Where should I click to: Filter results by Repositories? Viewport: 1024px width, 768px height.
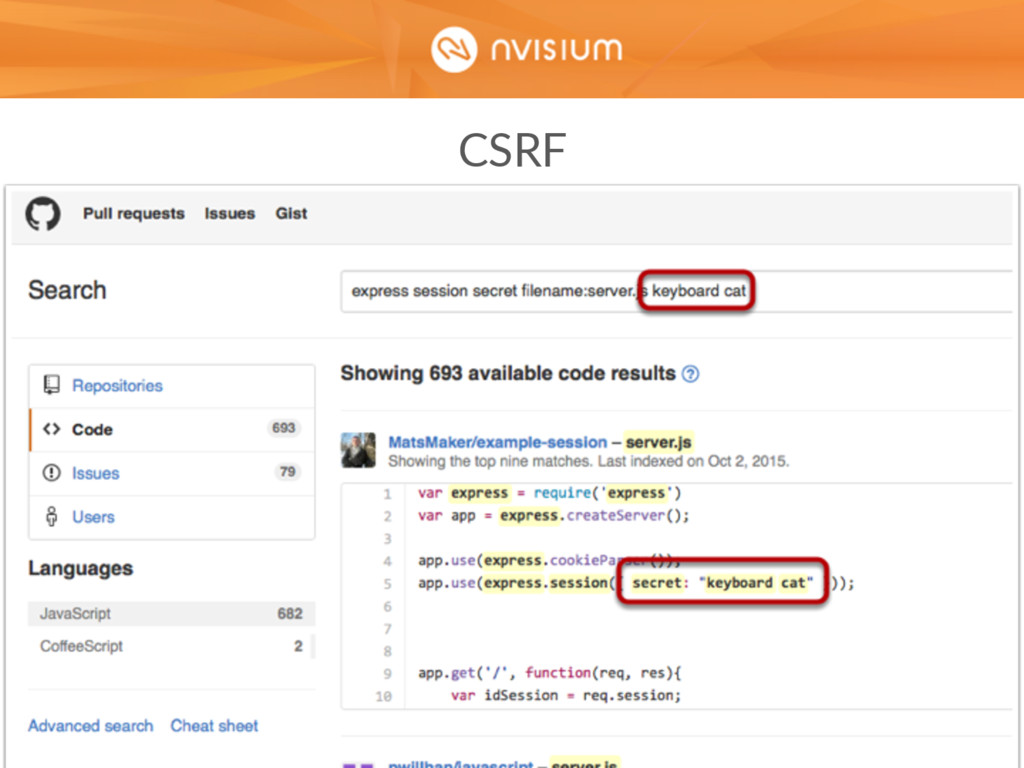(172, 386)
